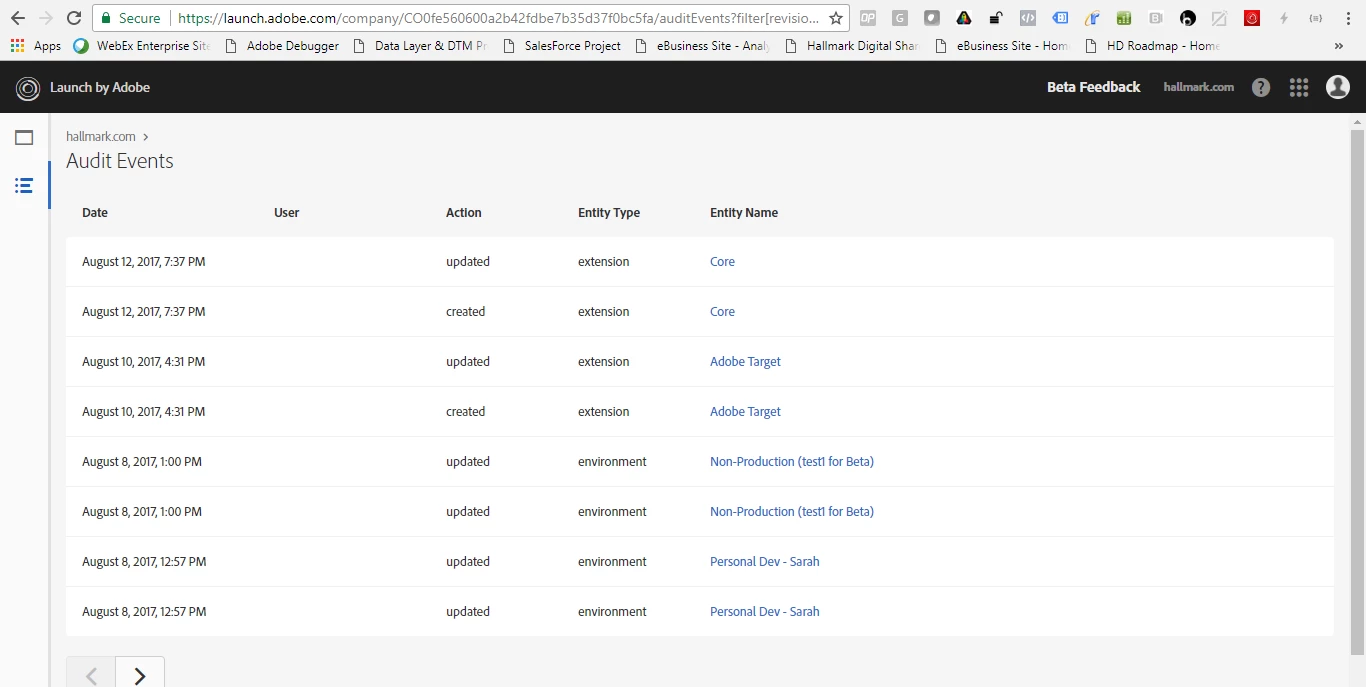The width and height of the screenshot is (1366, 687).
Task: Click the Secure padlock site info
Action: (130, 18)
